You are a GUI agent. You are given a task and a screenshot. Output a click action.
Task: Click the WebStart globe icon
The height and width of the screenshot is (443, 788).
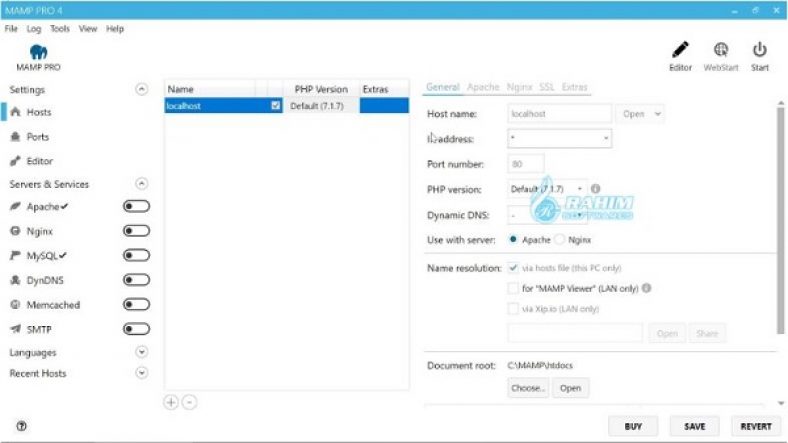721,50
